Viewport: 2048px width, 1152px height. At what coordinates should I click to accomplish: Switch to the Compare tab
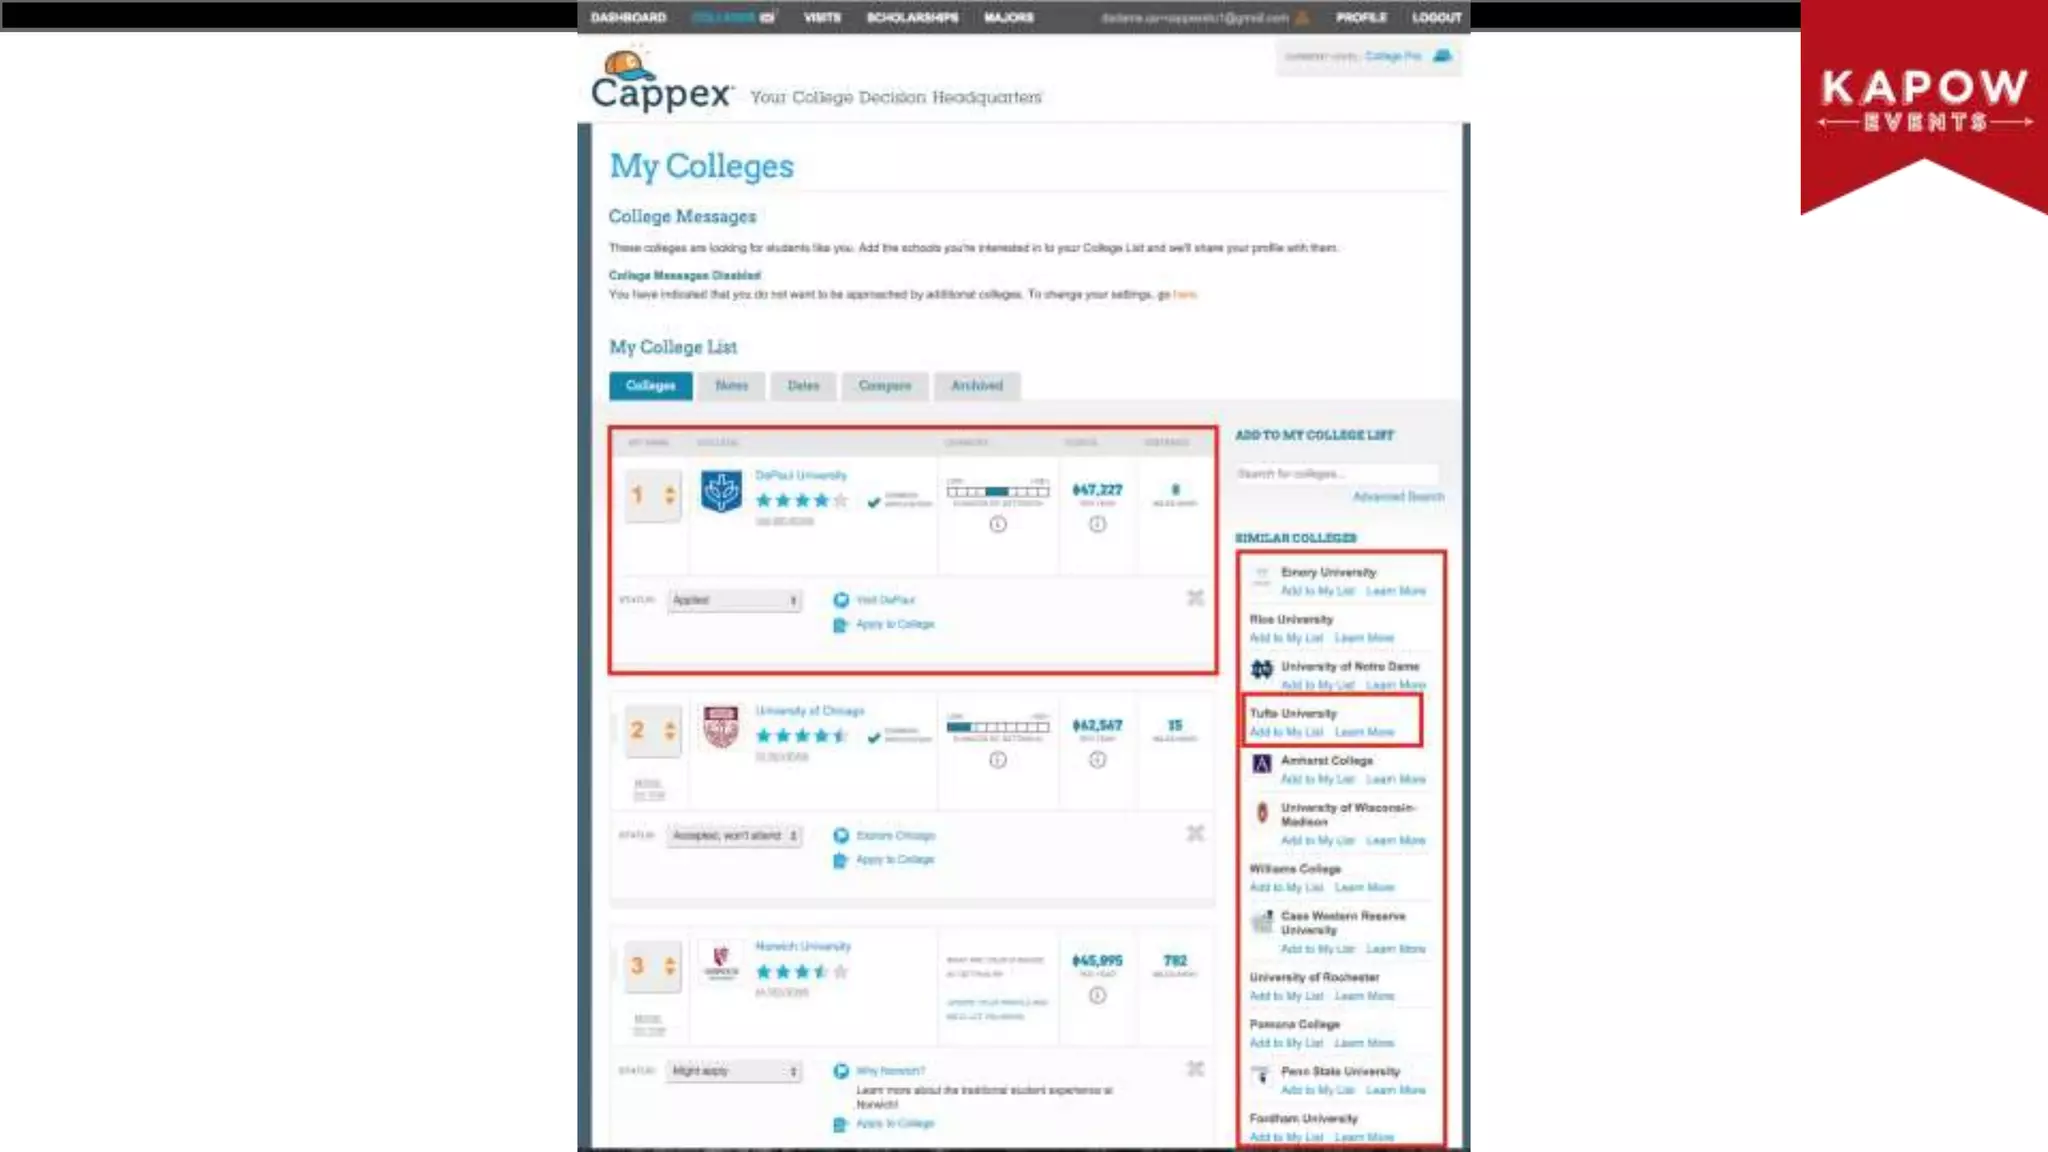(884, 386)
